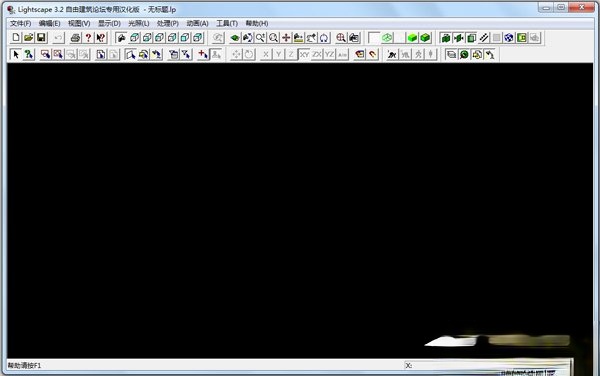Toggle the ZX plane constraint button
The height and width of the screenshot is (376, 600).
pyautogui.click(x=317, y=55)
